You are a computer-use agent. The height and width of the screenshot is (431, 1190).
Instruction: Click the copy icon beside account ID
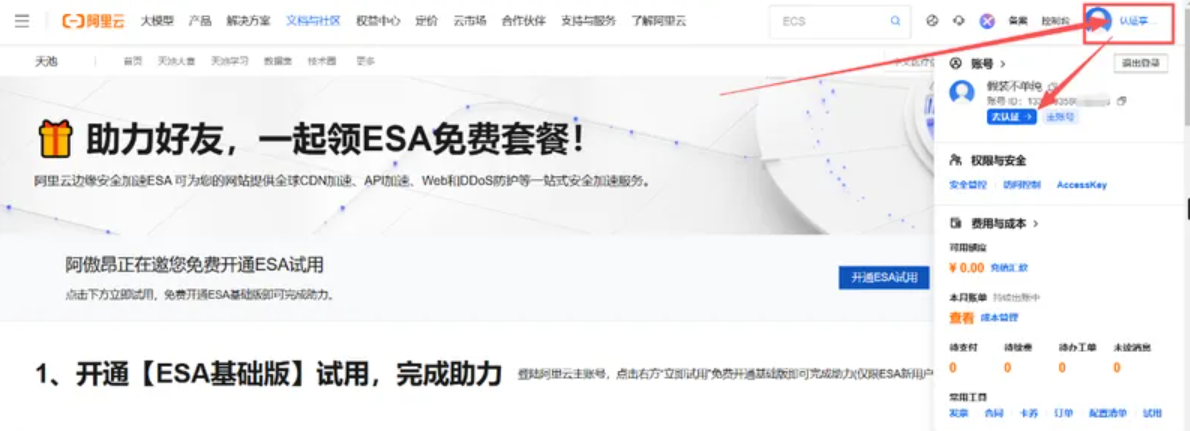point(1122,101)
